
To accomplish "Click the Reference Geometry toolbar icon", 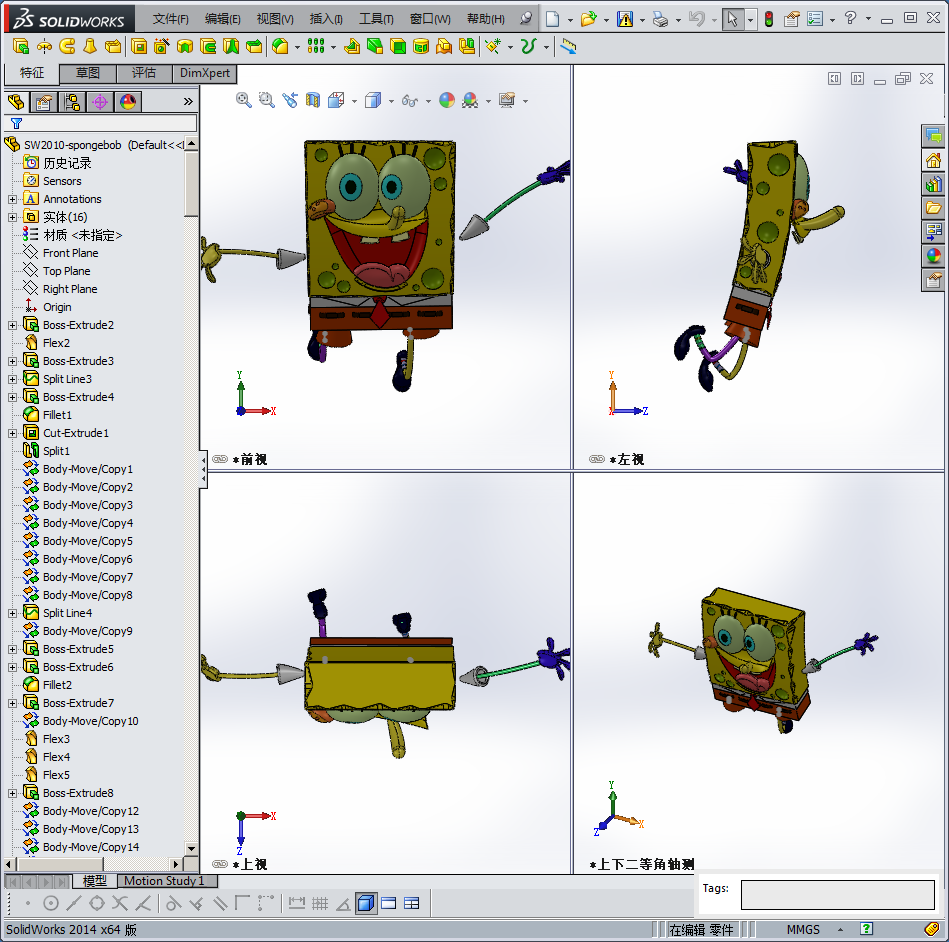I will 493,46.
